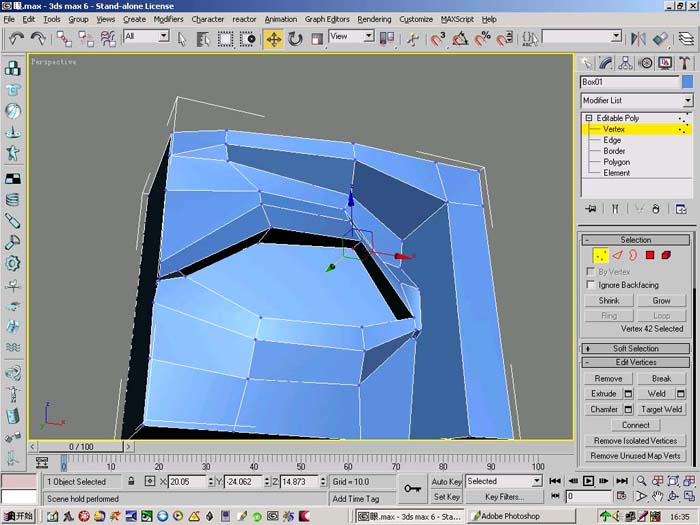Open Select by Name list icon
700x525 pixels.
(203, 39)
